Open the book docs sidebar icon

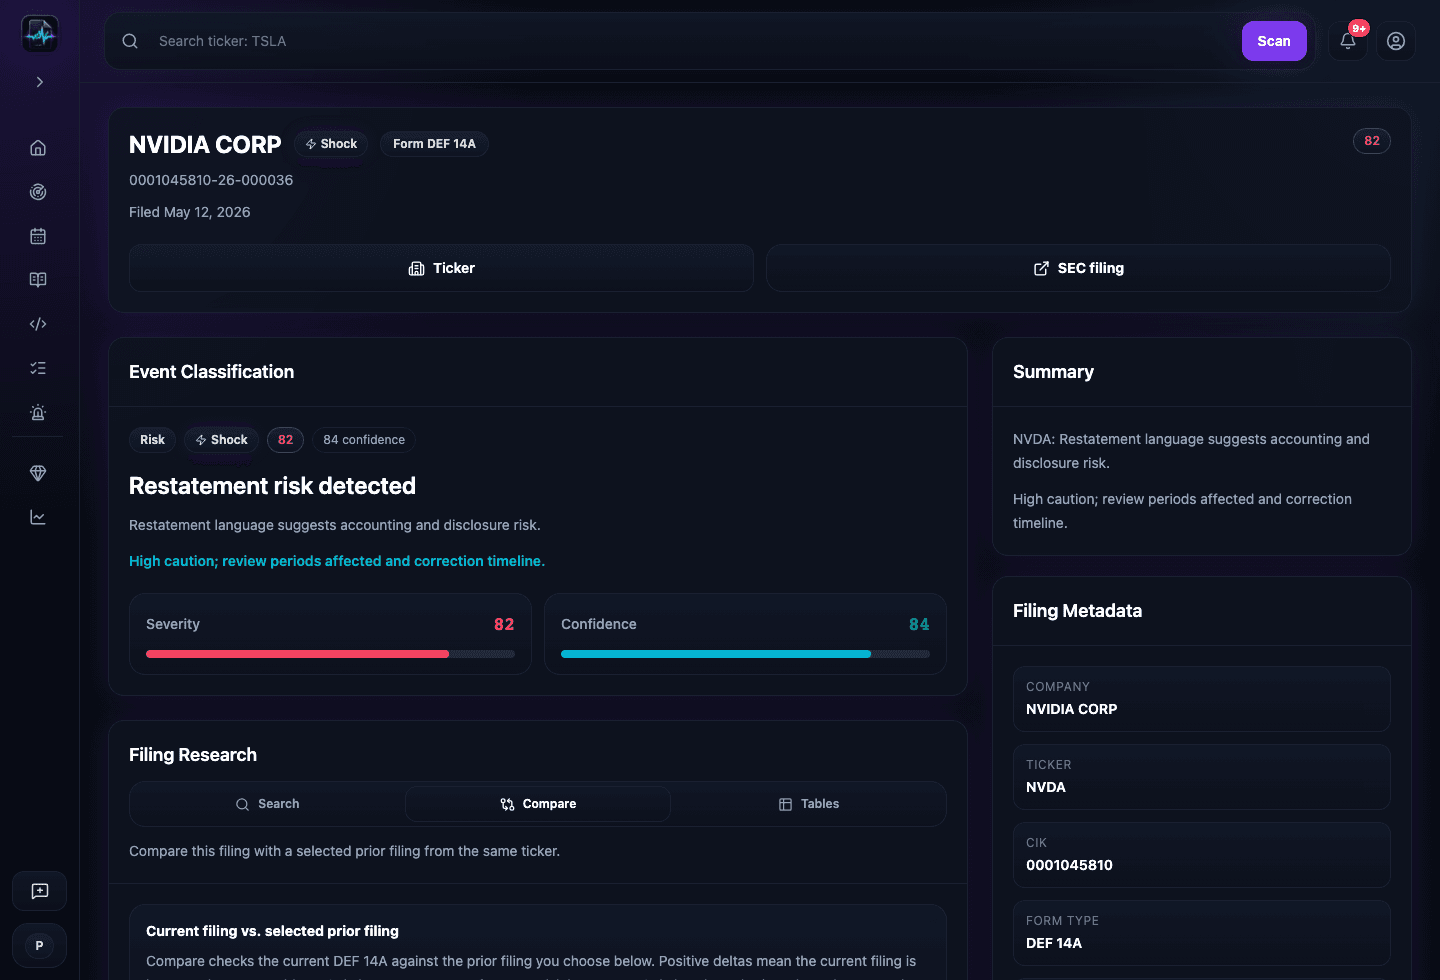point(38,280)
